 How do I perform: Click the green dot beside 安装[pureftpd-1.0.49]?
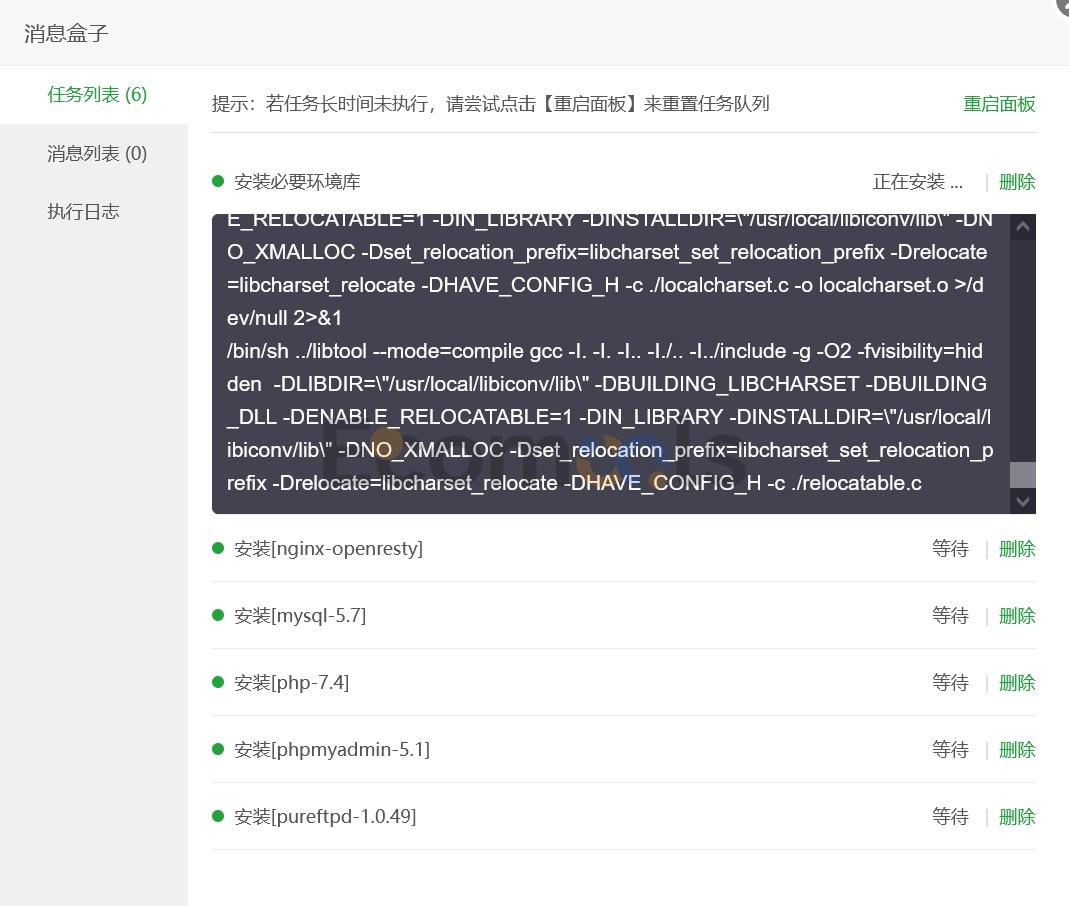point(218,816)
